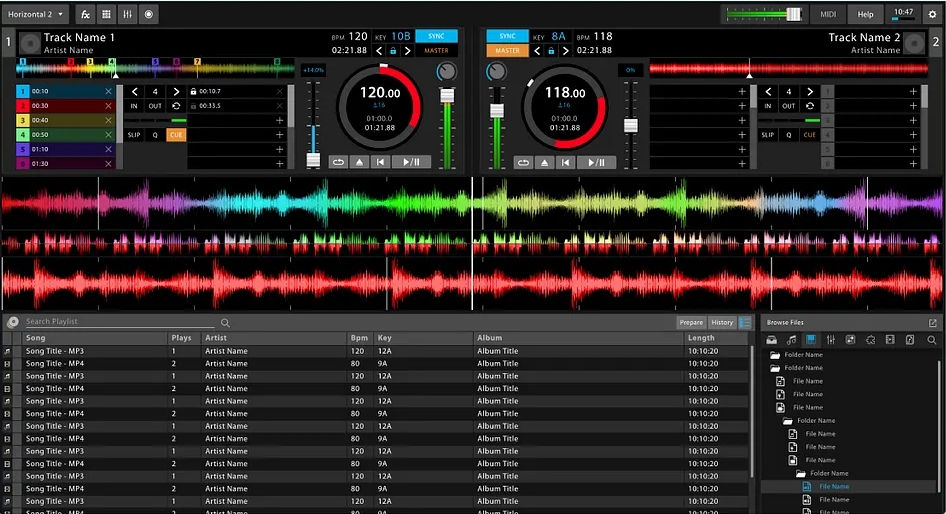Click the reloop icon on deck 2

[810, 106]
